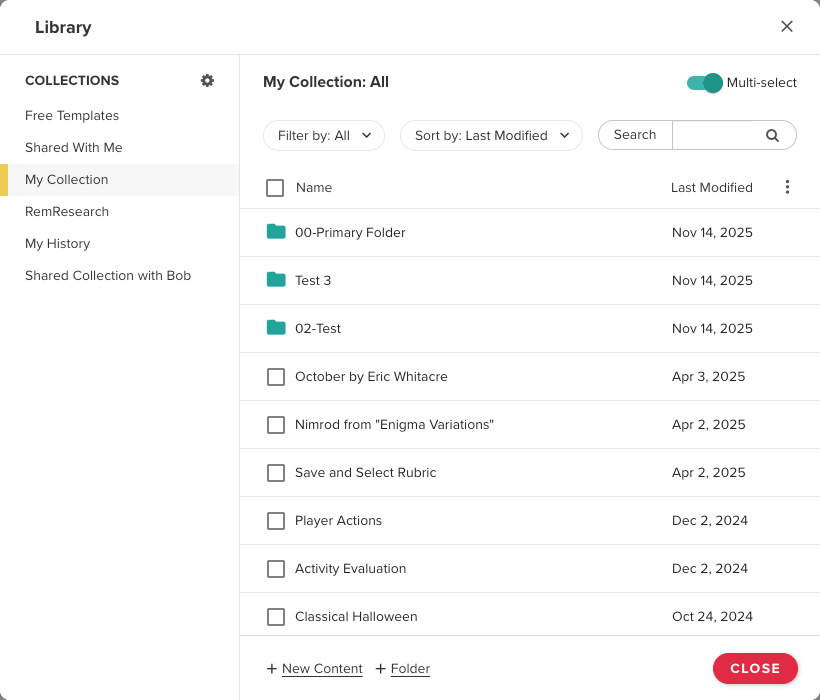
Task: Turn off the Multi-select toggle
Action: pos(705,83)
